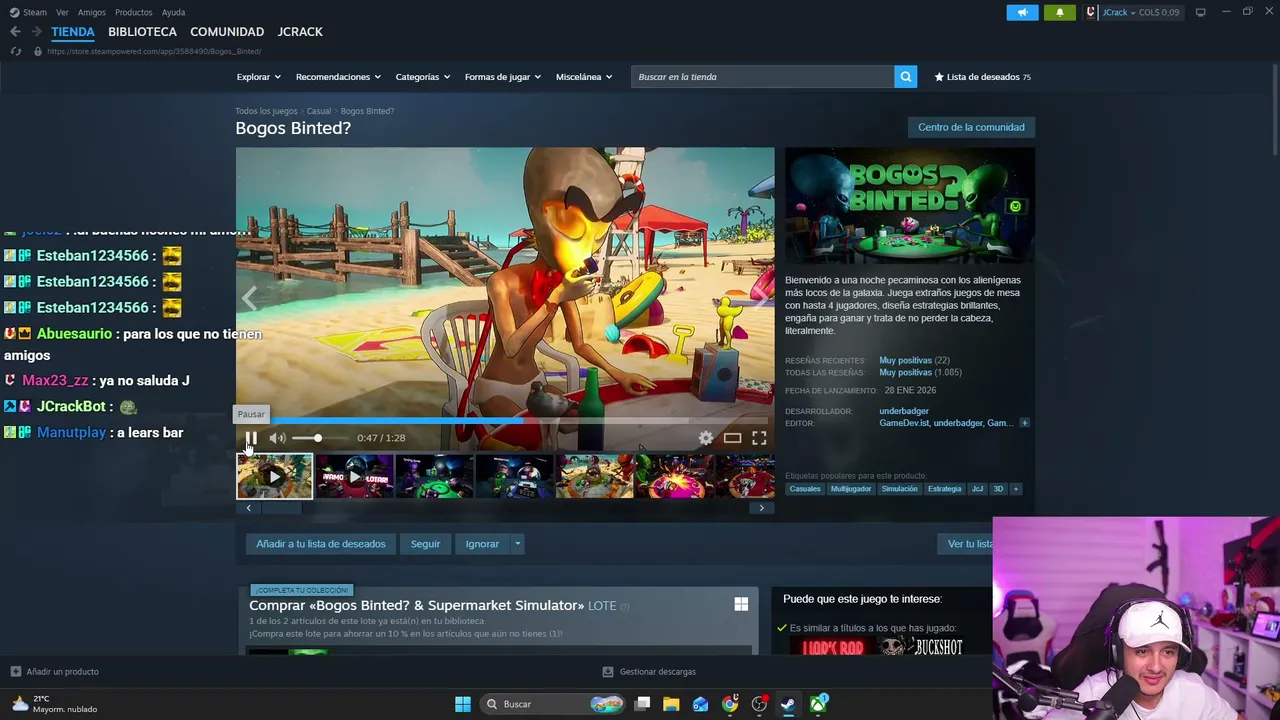The image size is (1280, 720).
Task: Open Gestionar descargas download manager
Action: pyautogui.click(x=649, y=672)
